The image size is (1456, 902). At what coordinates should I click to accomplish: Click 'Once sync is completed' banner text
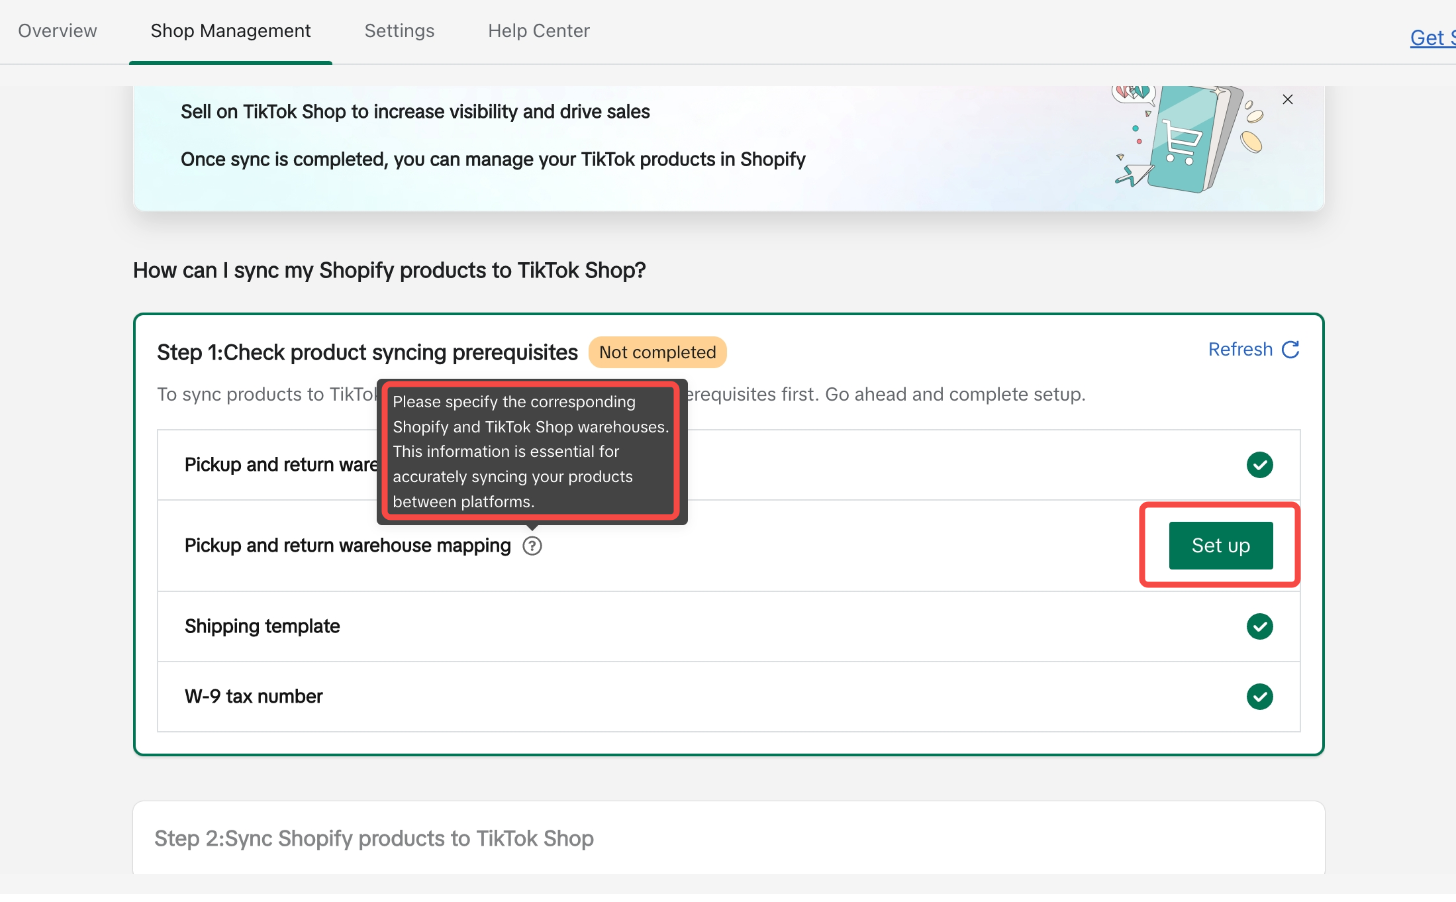[493, 159]
